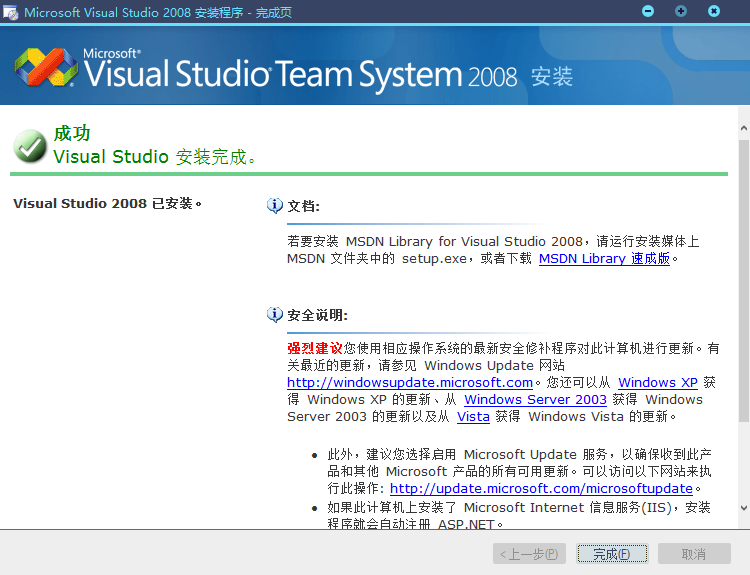This screenshot has width=750, height=575.
Task: Open the windowsupdate.microsoft.com link
Action: tap(410, 382)
